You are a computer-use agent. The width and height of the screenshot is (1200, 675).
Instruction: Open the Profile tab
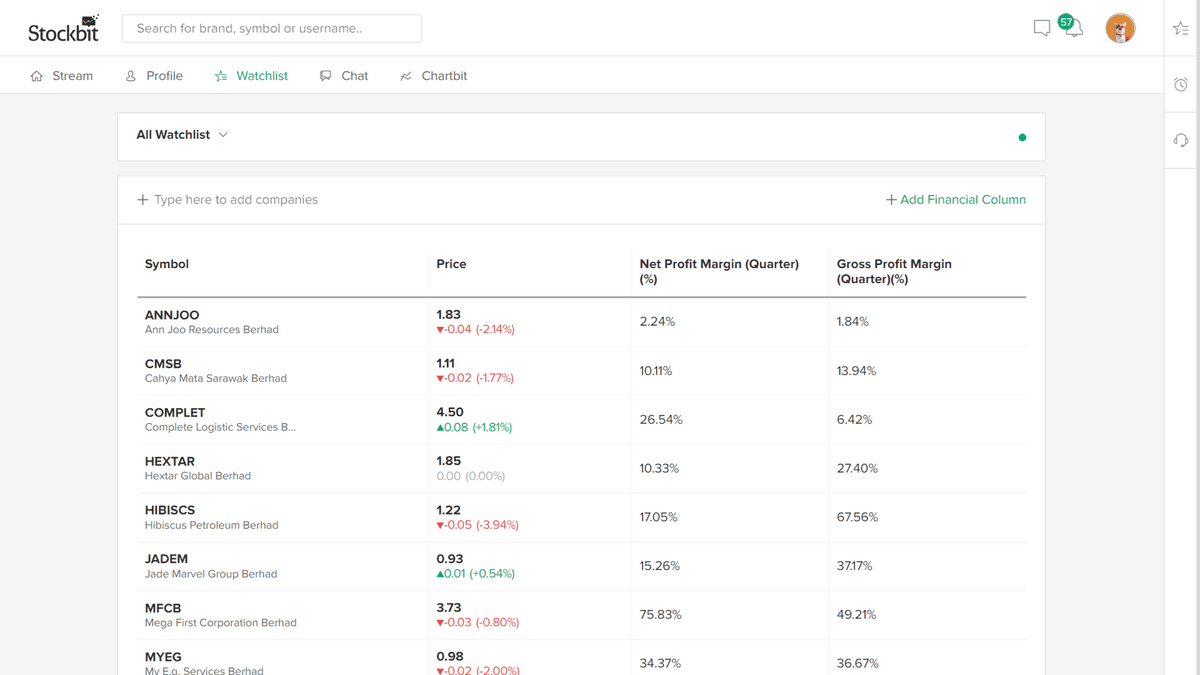tap(154, 76)
